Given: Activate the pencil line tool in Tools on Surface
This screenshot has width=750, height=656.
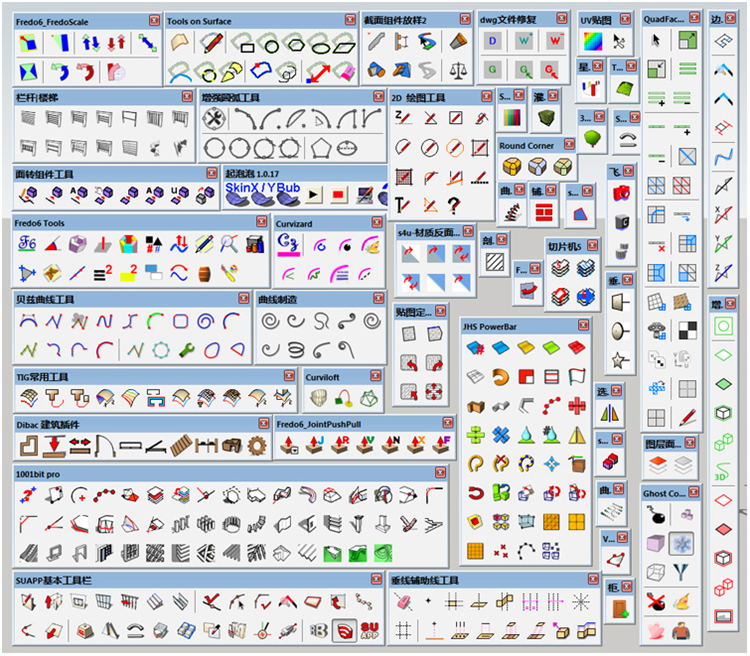Looking at the screenshot, I should click(211, 43).
